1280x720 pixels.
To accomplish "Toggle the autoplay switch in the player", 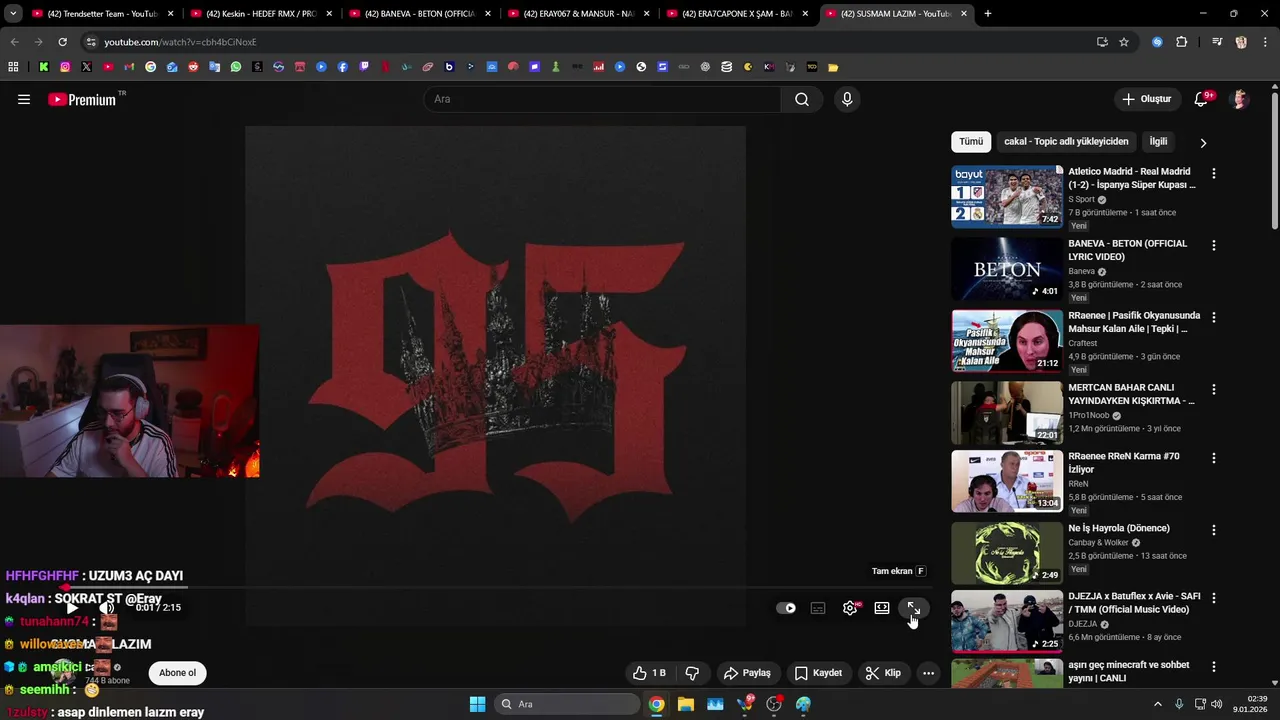I will pyautogui.click(x=786, y=608).
